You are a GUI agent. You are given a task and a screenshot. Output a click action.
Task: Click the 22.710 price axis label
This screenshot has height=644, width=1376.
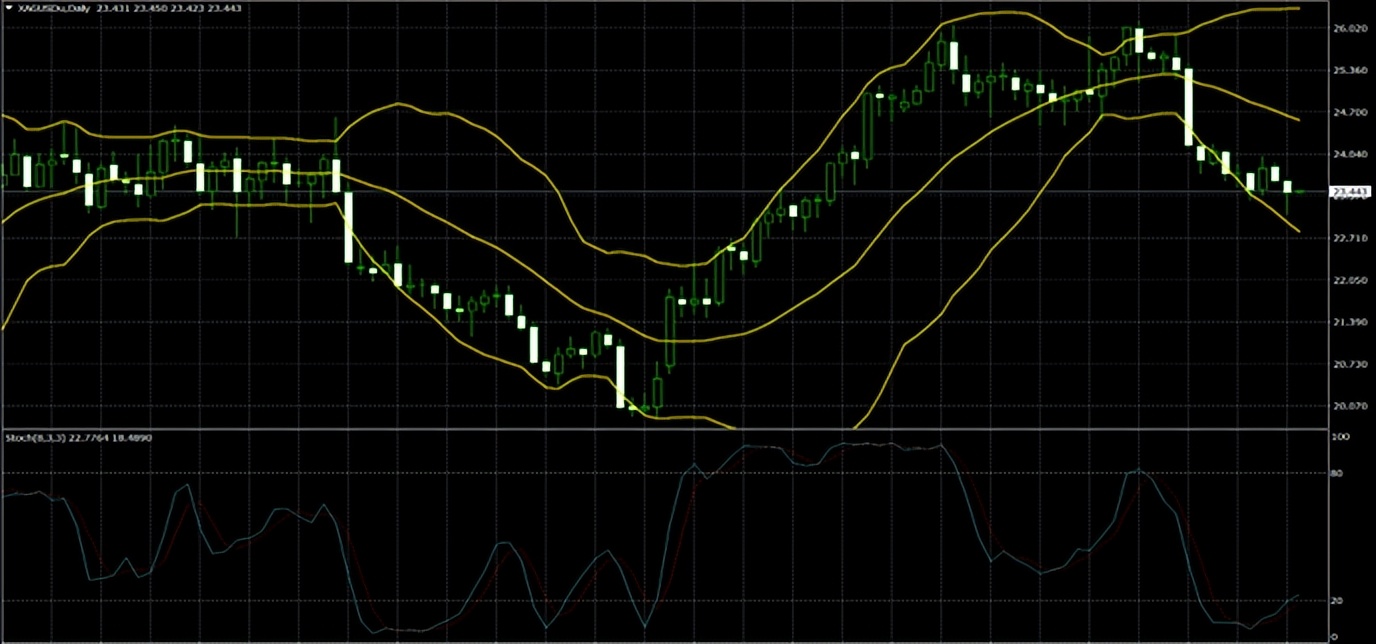click(x=1349, y=238)
